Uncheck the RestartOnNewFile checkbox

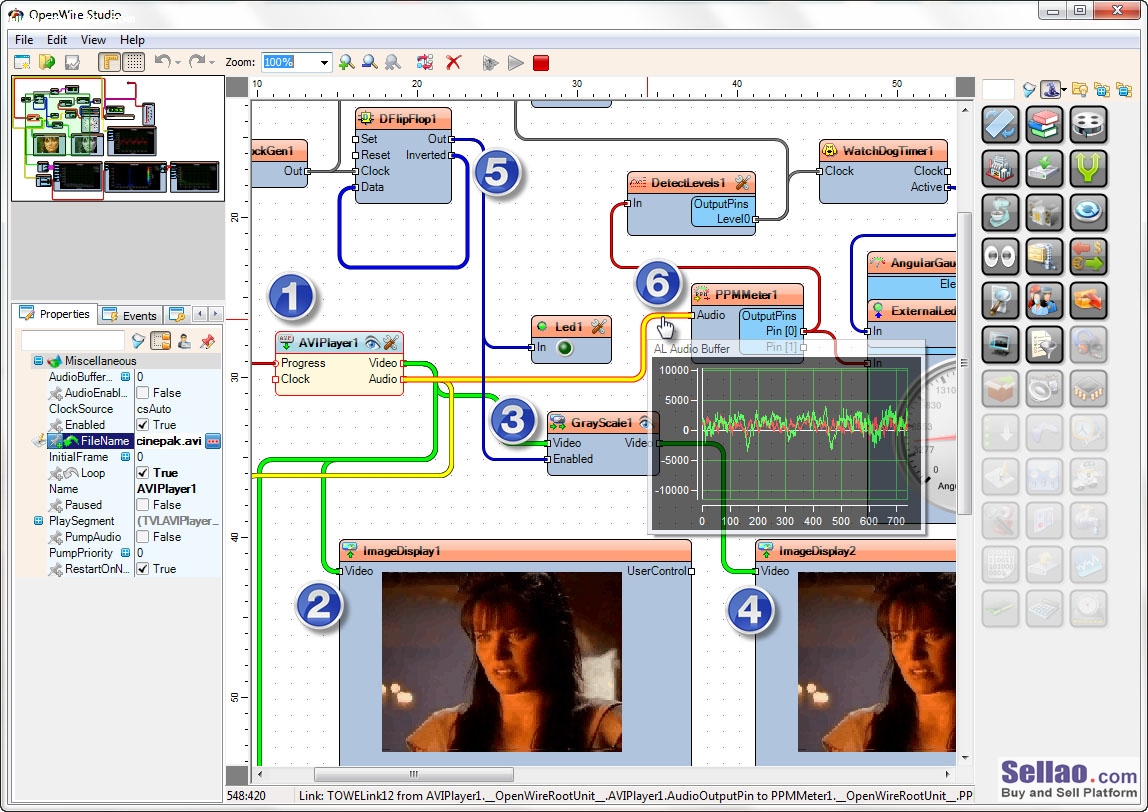click(x=143, y=569)
